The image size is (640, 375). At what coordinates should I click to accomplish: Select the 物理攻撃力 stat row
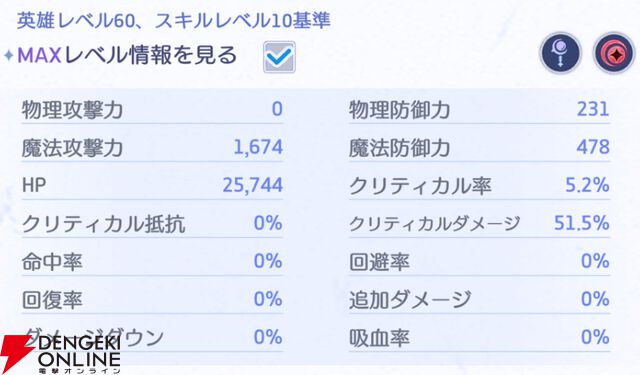click(152, 110)
